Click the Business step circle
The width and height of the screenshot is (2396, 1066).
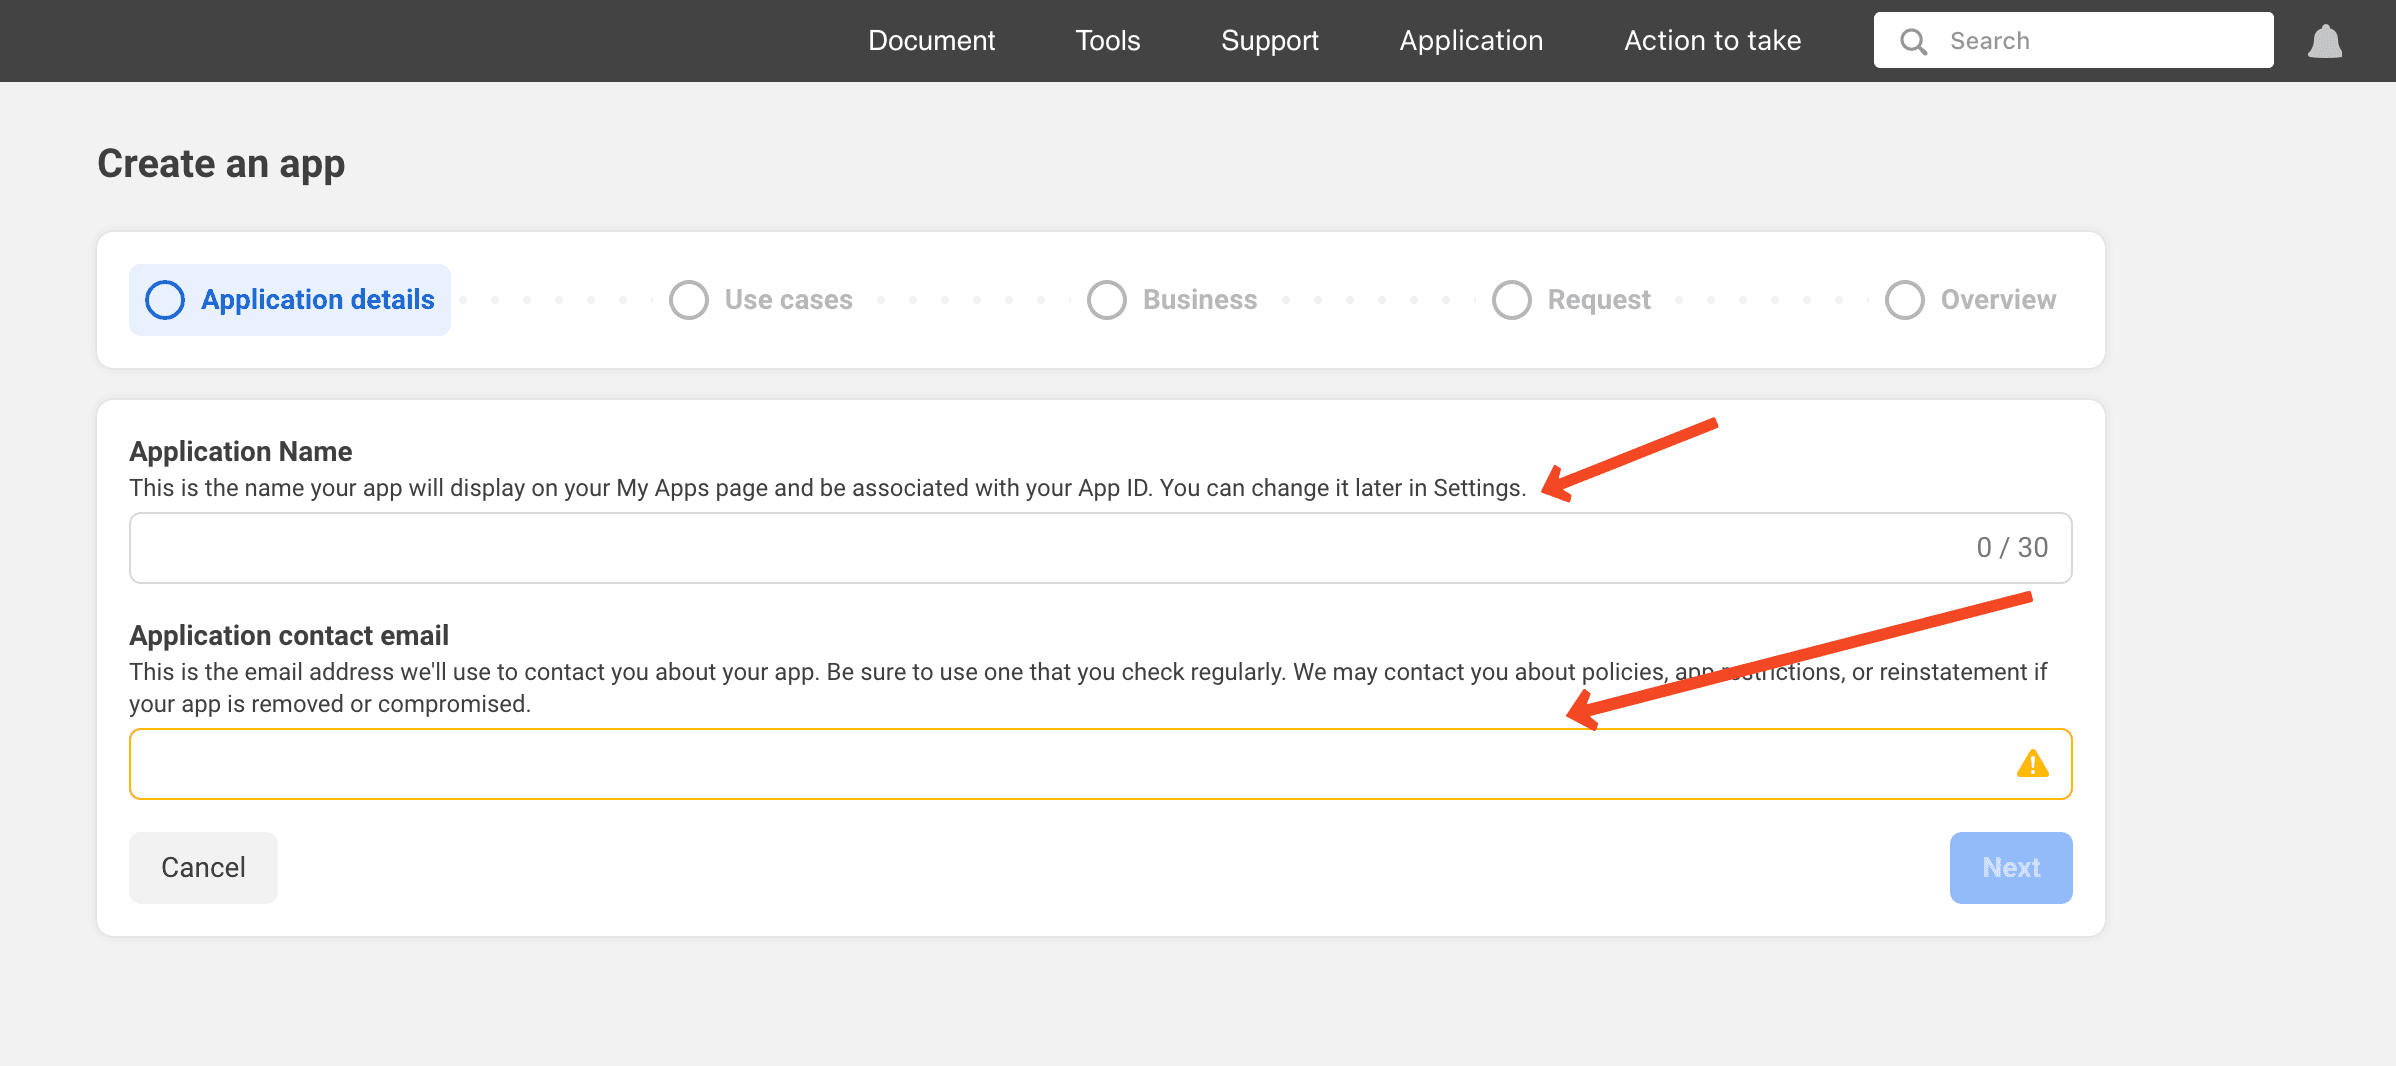1107,300
